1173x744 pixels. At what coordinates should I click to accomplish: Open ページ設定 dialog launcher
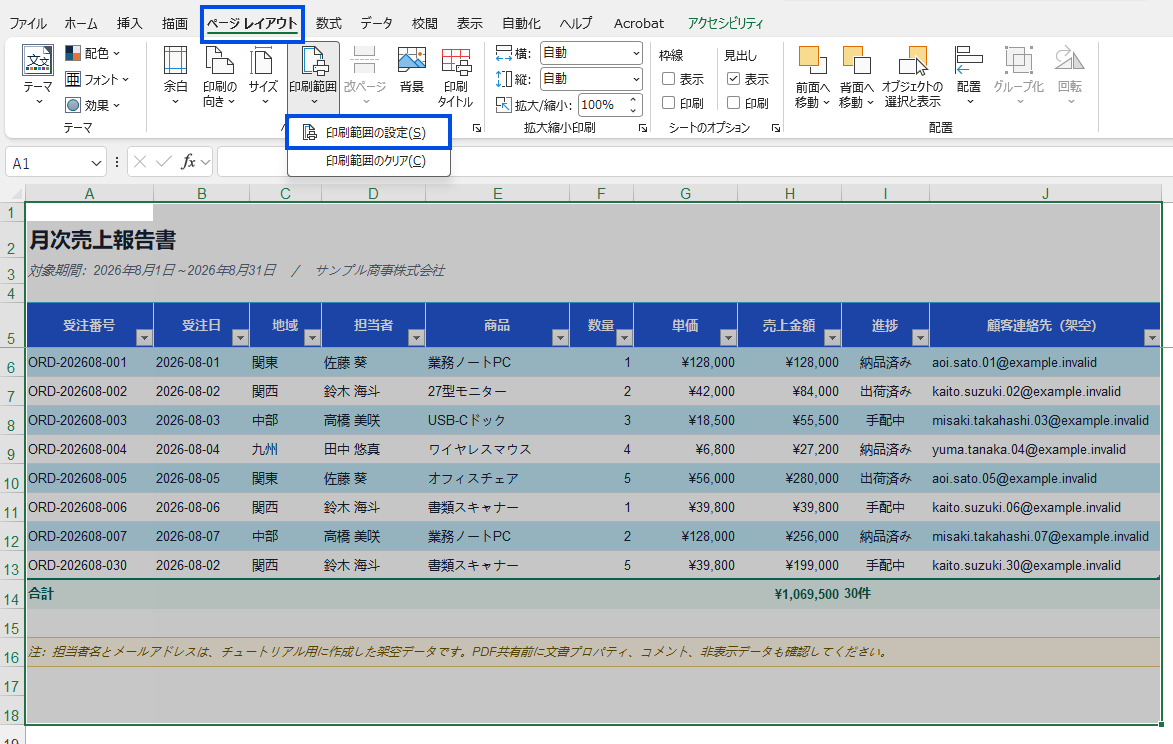click(x=477, y=129)
